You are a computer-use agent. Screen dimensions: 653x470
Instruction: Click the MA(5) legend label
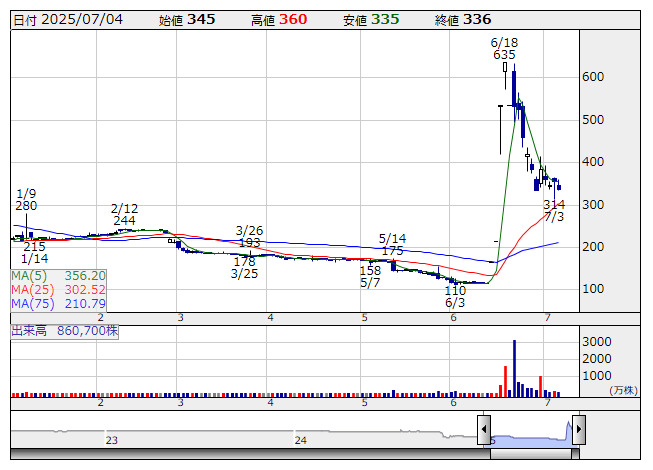pos(59,275)
